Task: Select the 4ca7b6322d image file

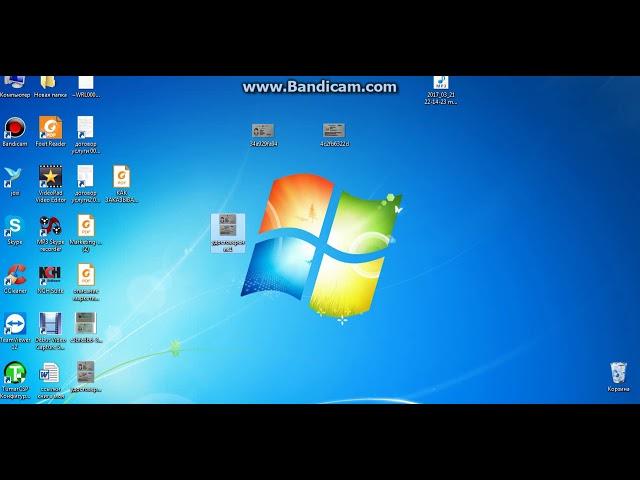Action: [x=334, y=135]
